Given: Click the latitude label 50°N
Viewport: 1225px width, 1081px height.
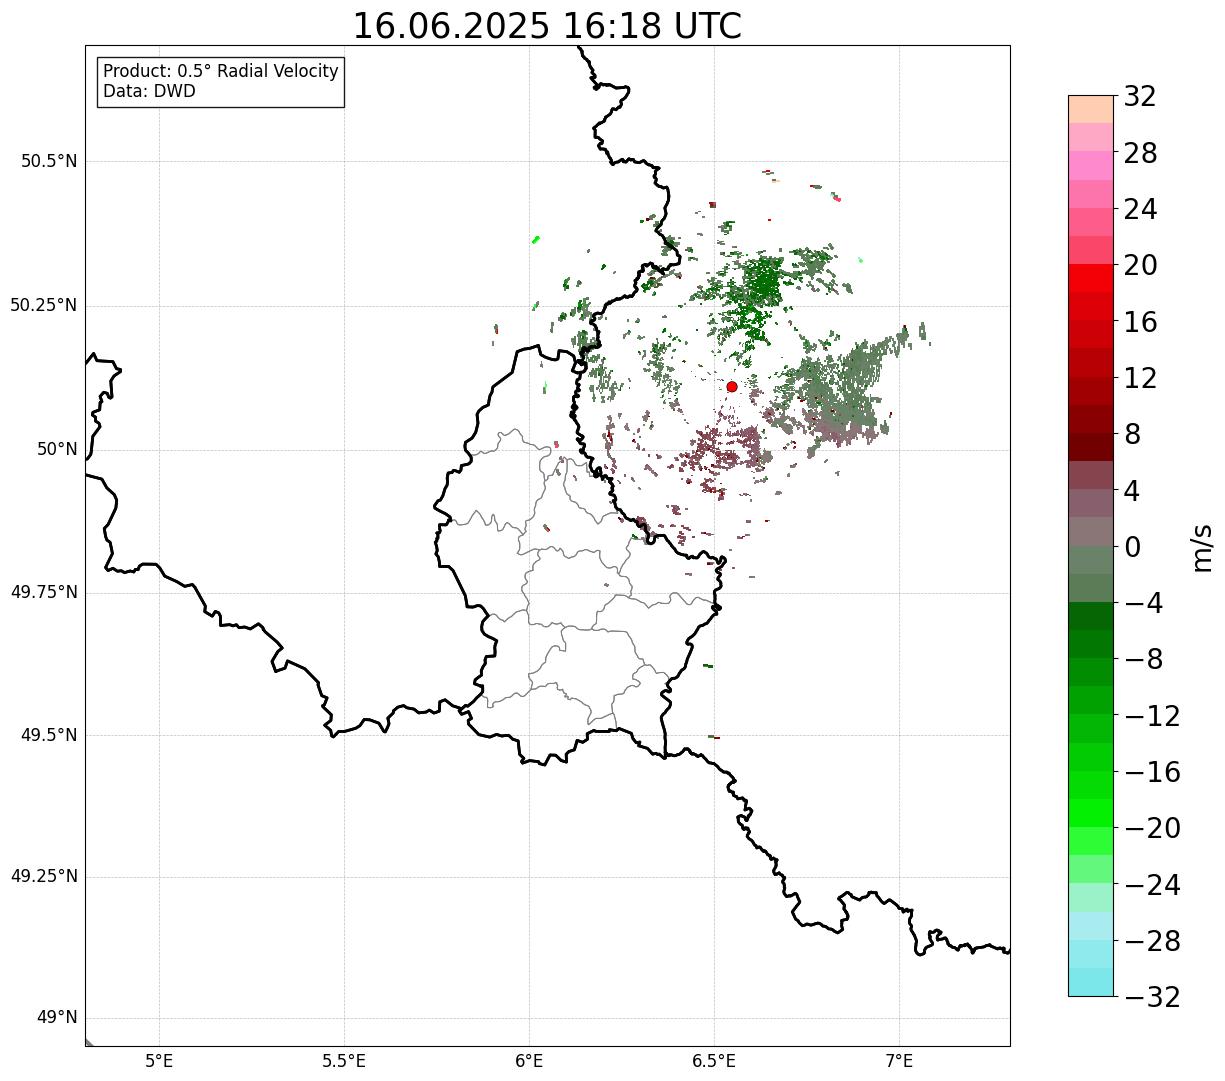Looking at the screenshot, I should pos(57,450).
